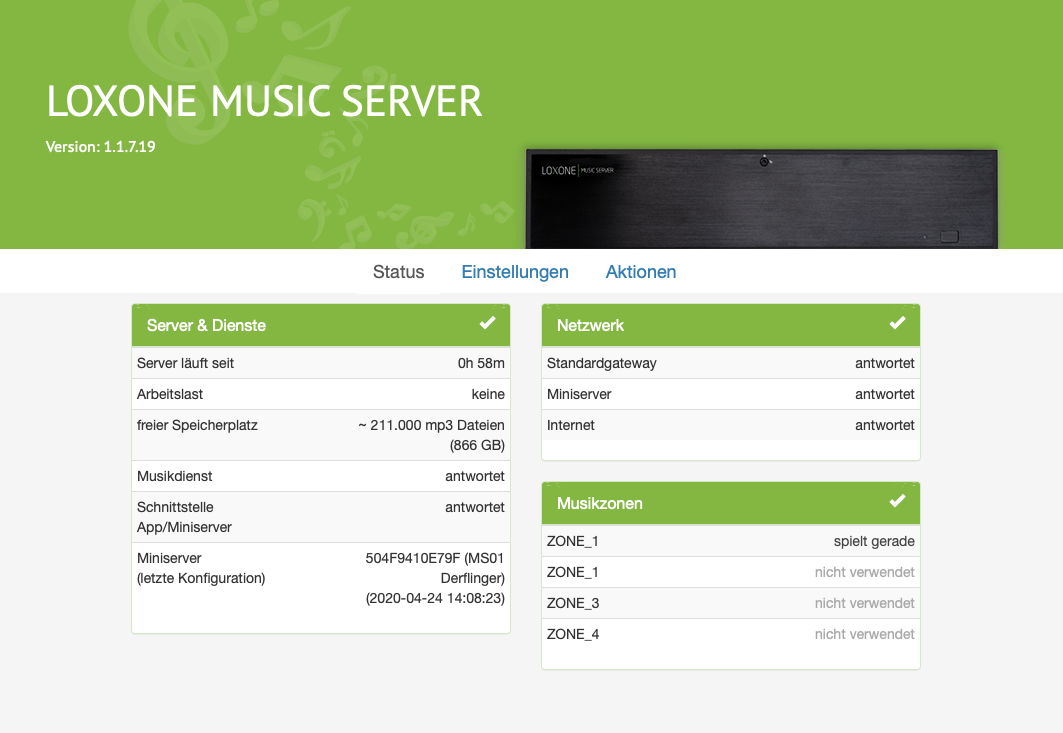Select the Schnittstelle 'antwortet' status

pyautogui.click(x=475, y=508)
